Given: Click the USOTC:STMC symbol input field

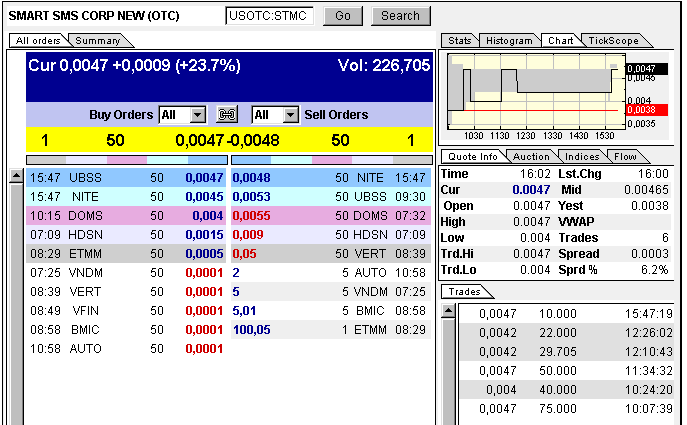Looking at the screenshot, I should [x=269, y=16].
